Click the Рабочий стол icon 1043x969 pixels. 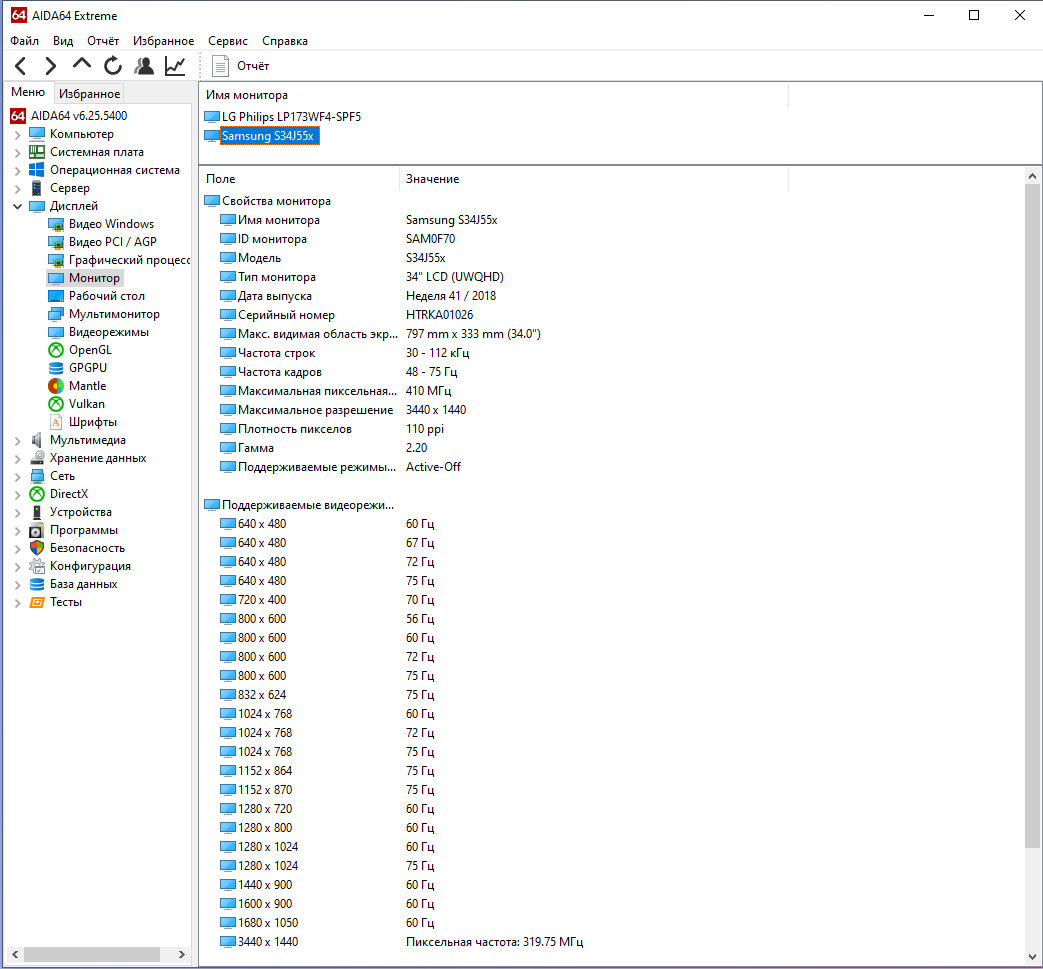[57, 296]
